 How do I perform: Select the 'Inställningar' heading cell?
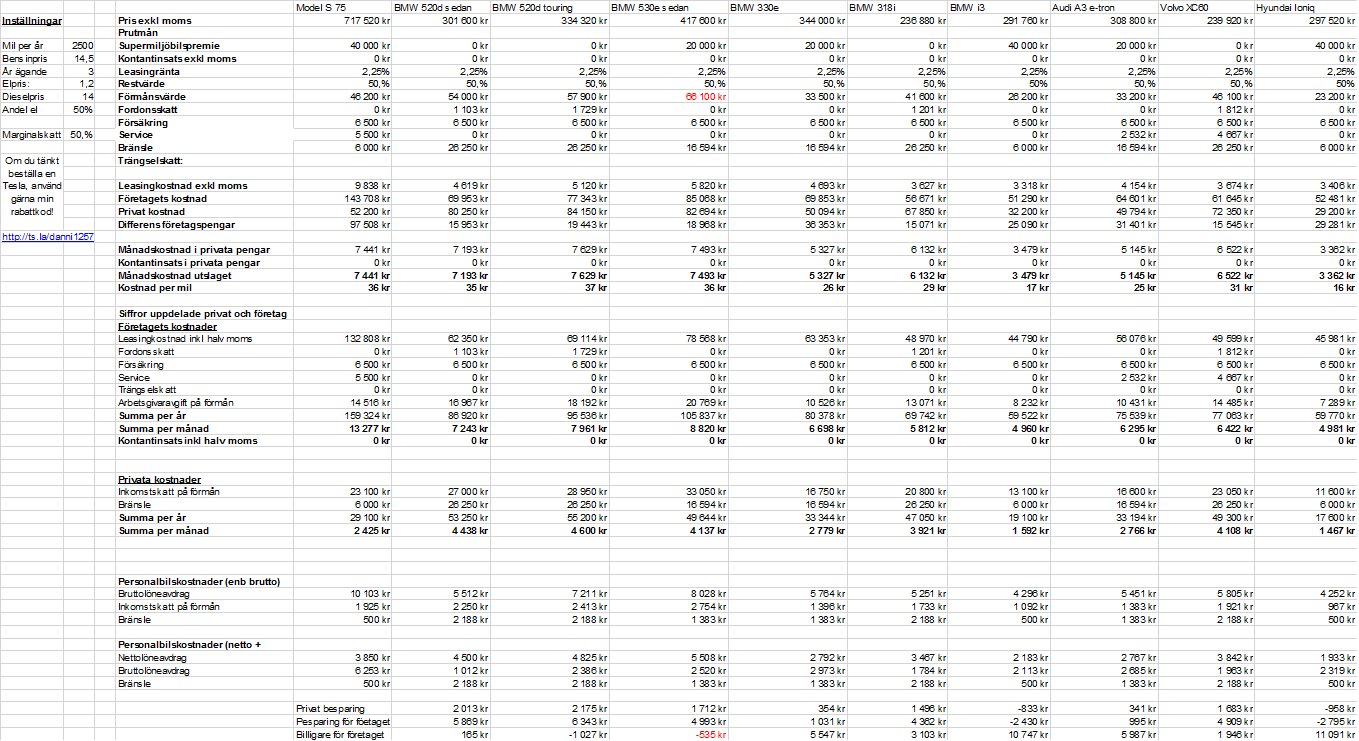point(30,21)
